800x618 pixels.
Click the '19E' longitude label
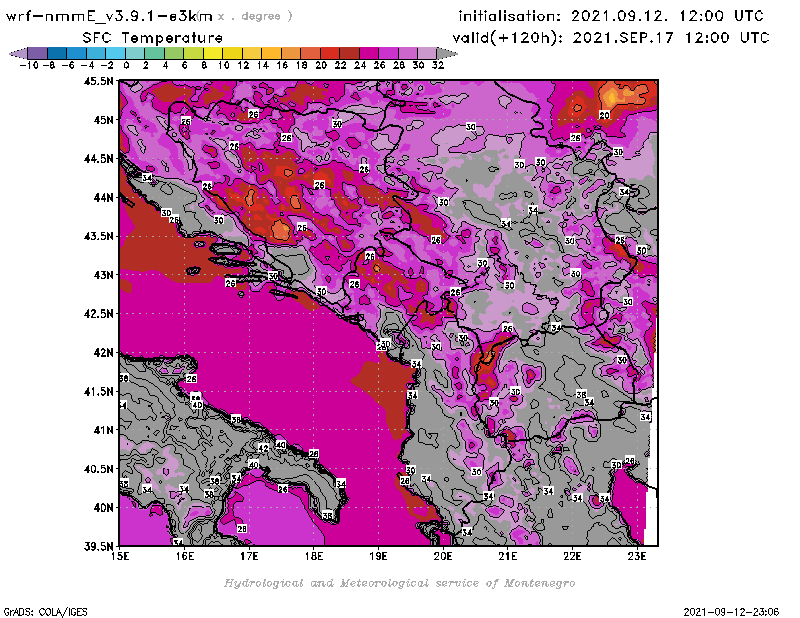[x=379, y=556]
